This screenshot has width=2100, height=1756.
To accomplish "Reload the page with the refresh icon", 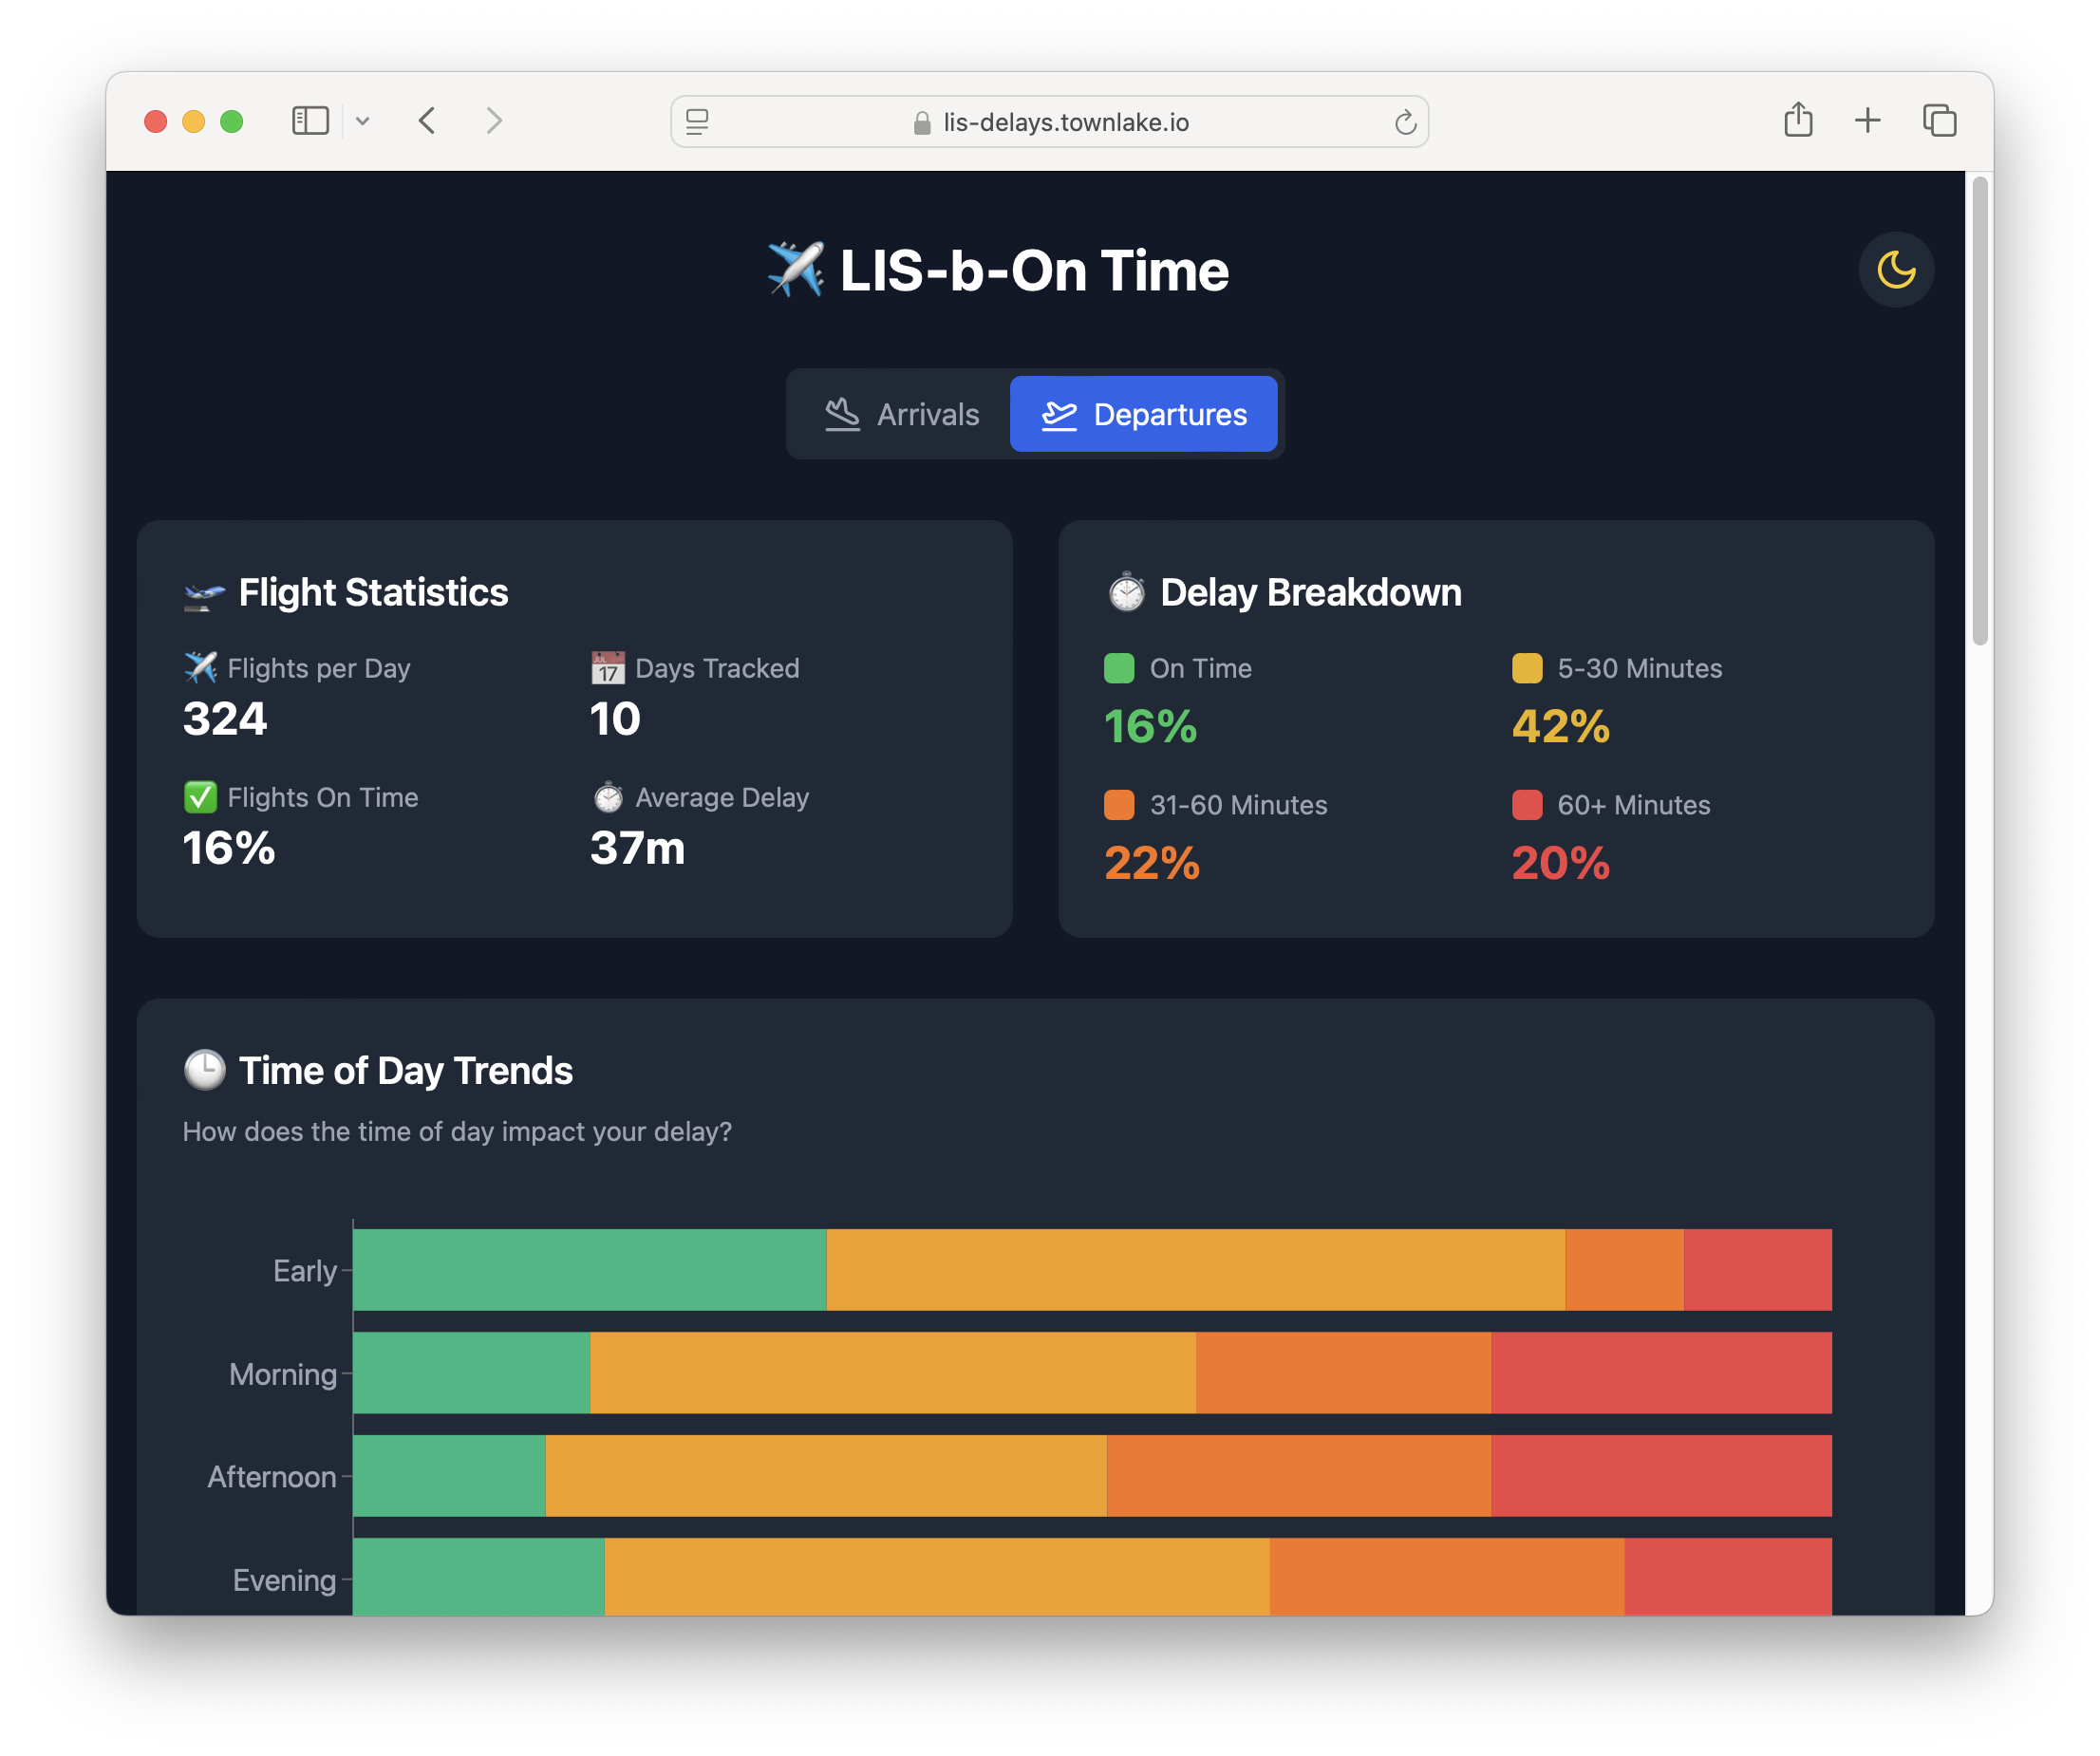I will point(1405,122).
